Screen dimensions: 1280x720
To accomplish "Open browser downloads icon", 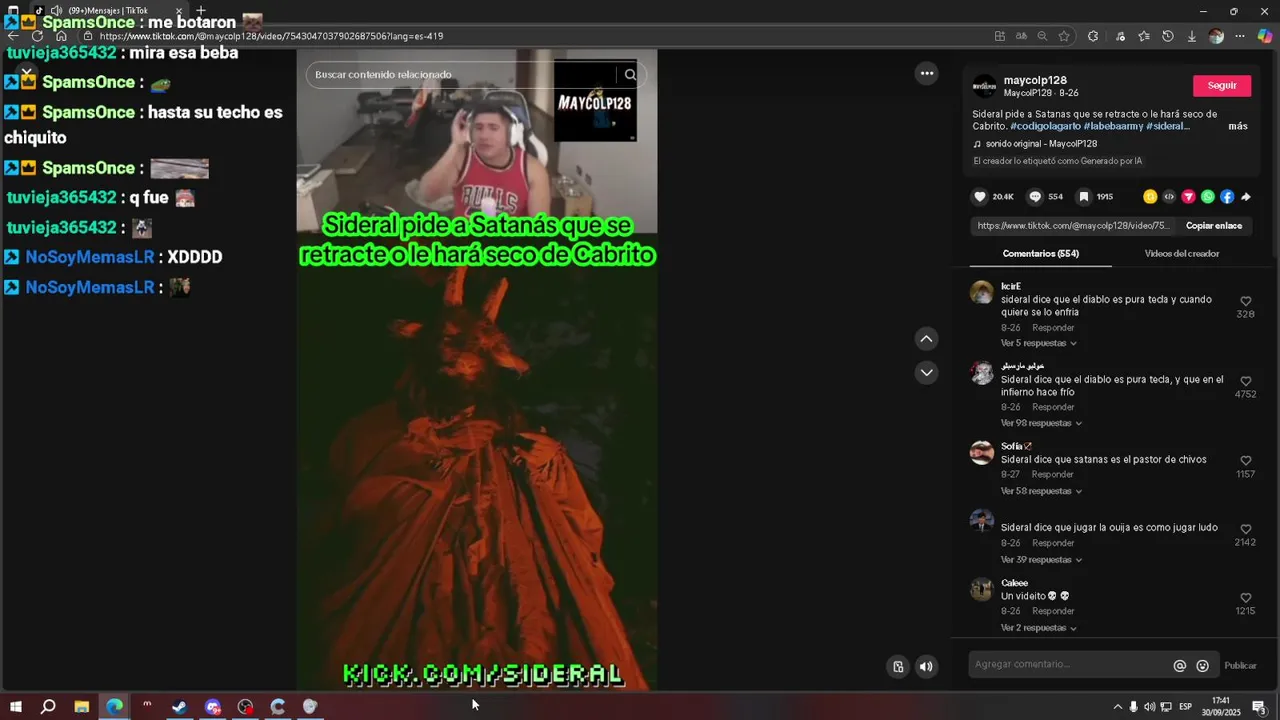I will [x=1192, y=36].
